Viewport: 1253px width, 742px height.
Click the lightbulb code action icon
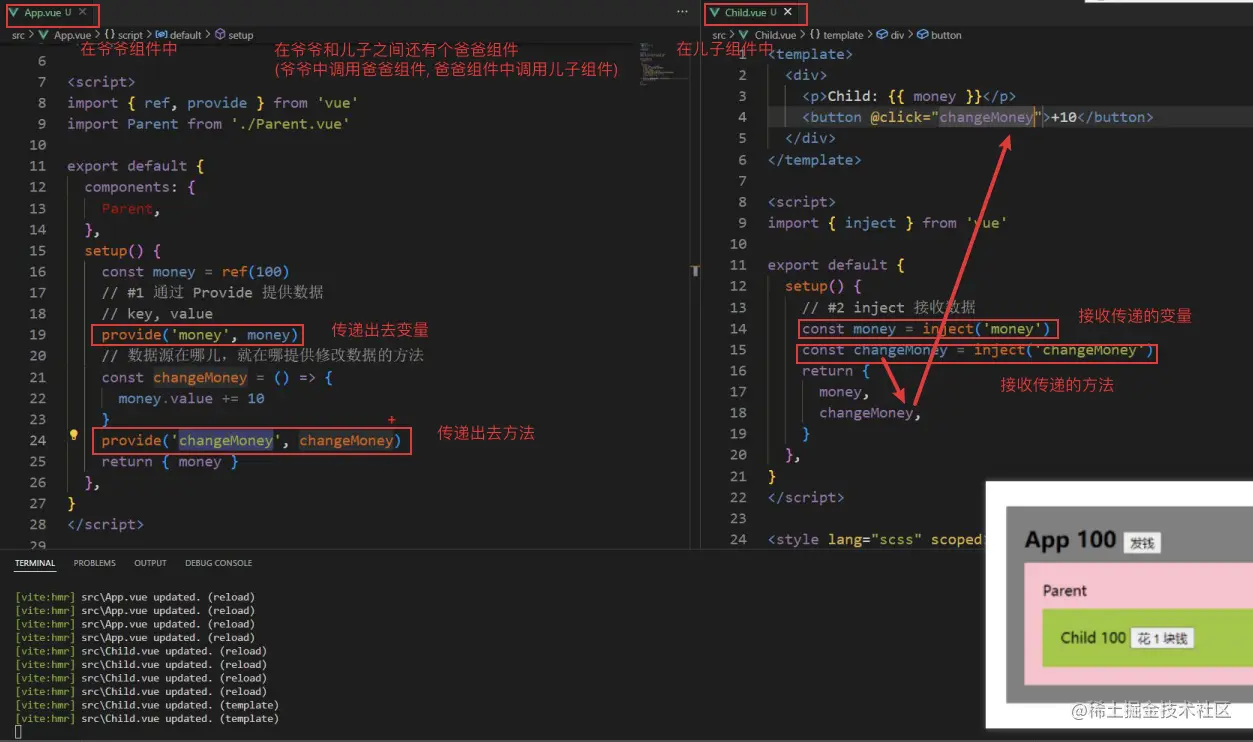pos(73,435)
